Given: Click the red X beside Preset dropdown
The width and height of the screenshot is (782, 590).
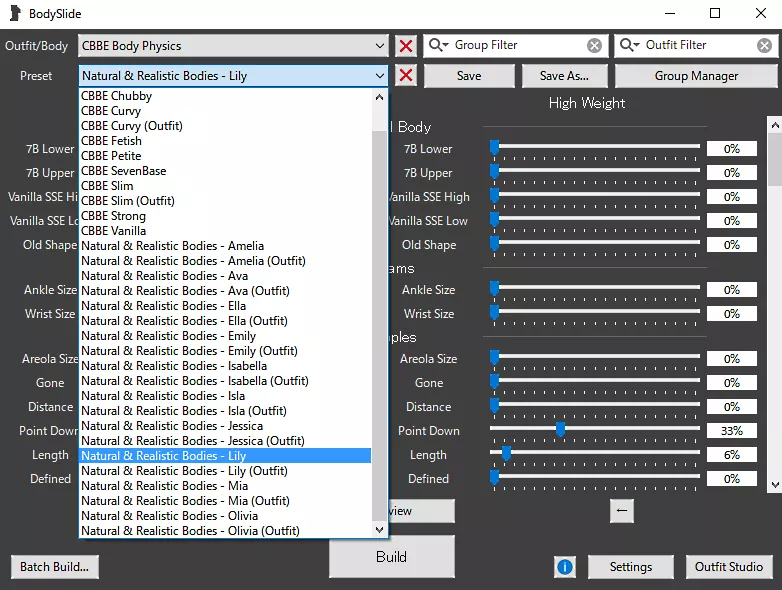Looking at the screenshot, I should tap(406, 76).
